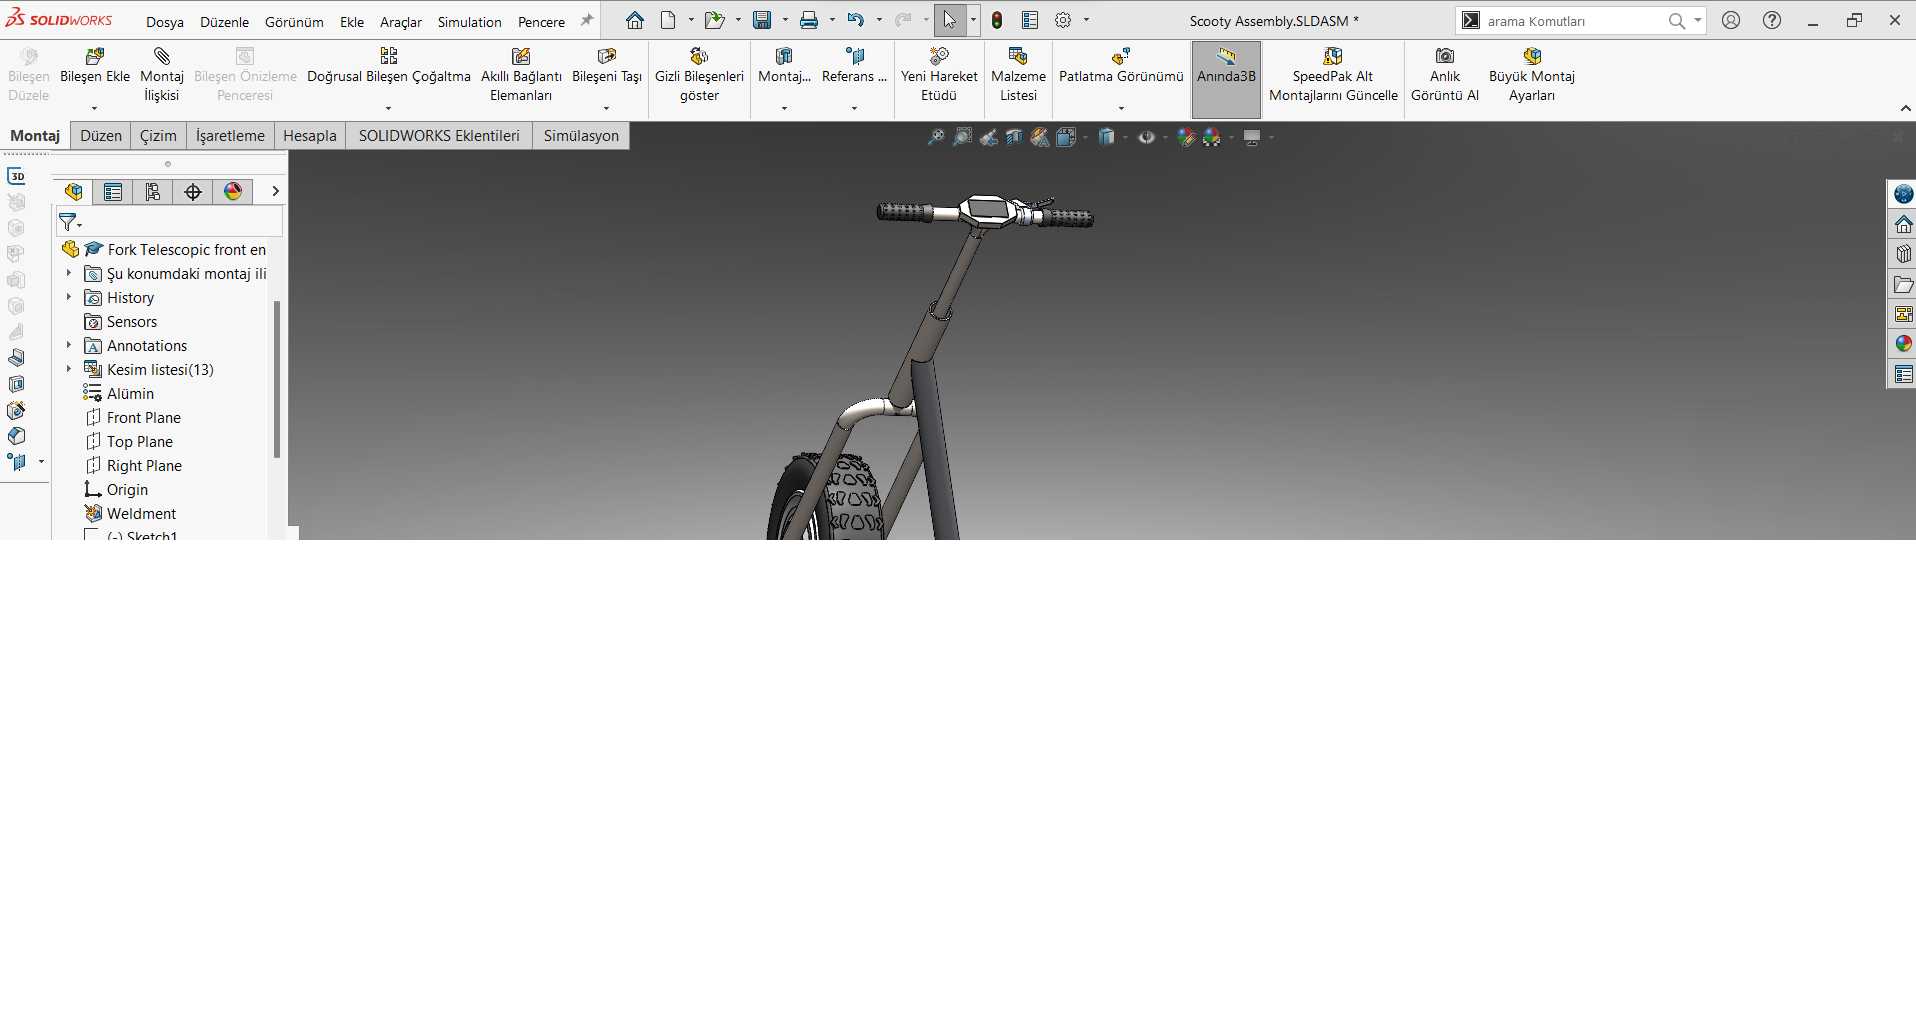
Task: Click Gizli Bileşenleri göster icon
Action: click(x=699, y=57)
